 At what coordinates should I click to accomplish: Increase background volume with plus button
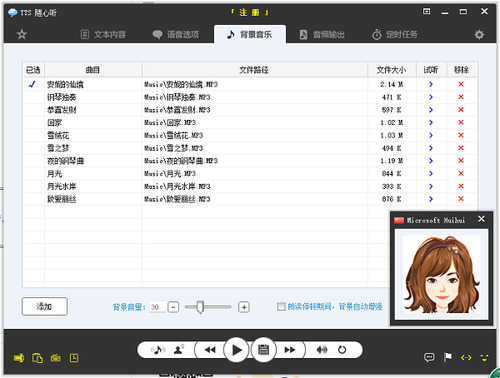tap(244, 307)
